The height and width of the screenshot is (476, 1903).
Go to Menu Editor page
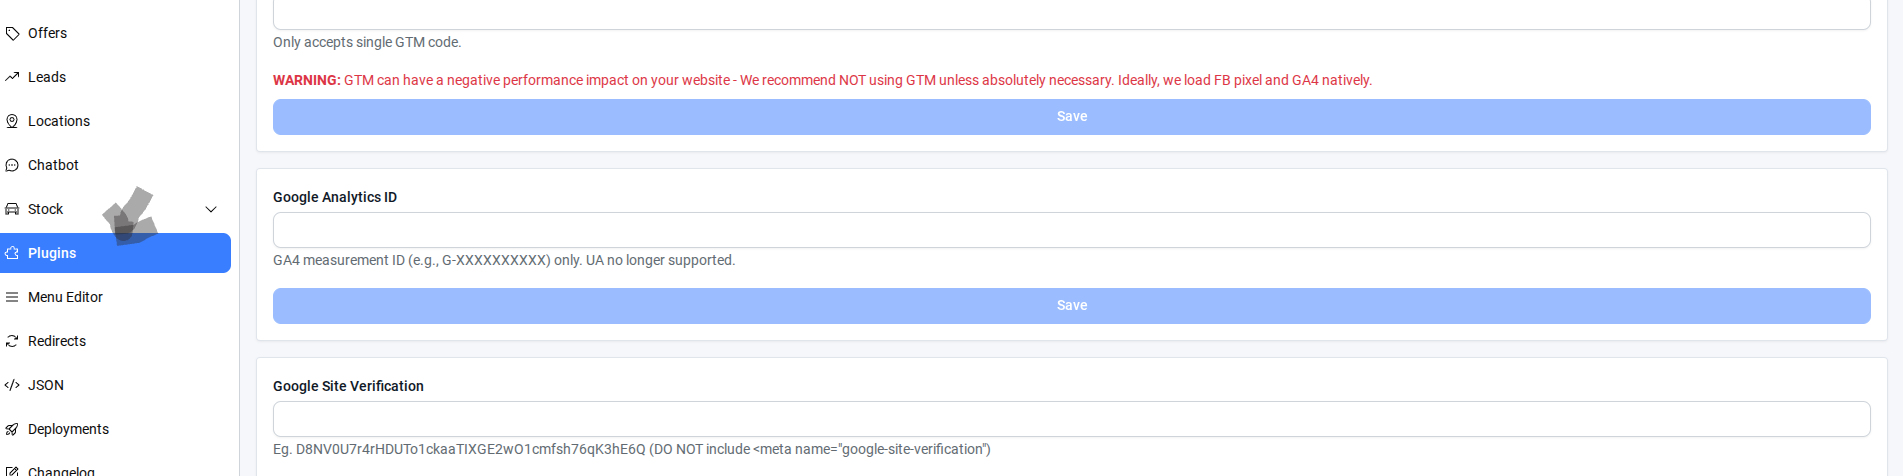point(65,297)
